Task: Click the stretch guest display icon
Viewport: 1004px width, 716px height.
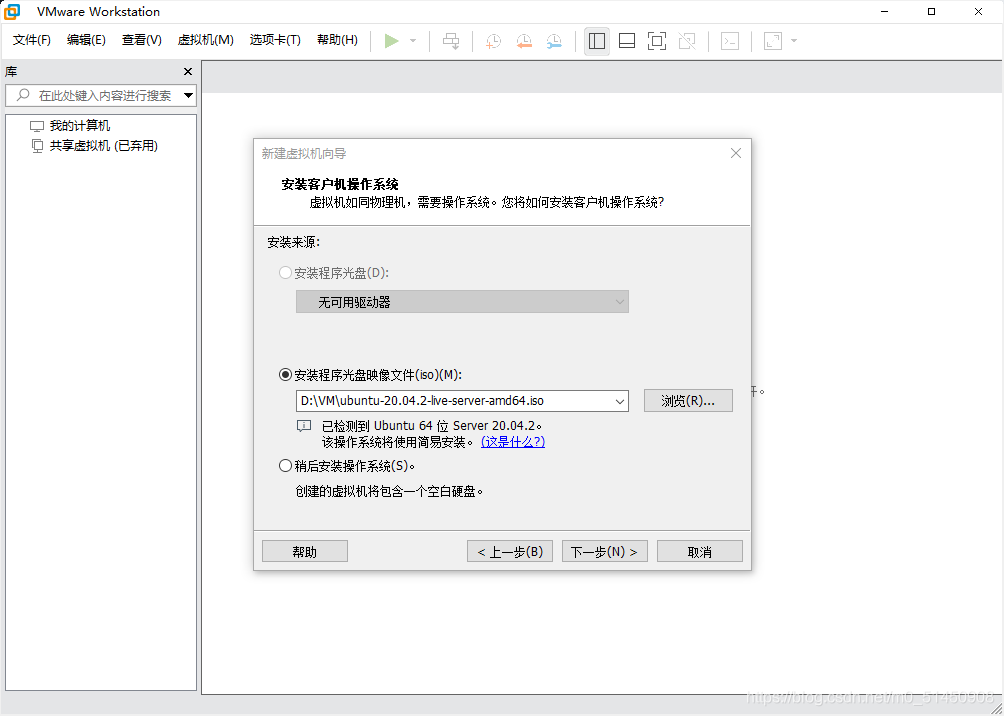Action: (773, 41)
